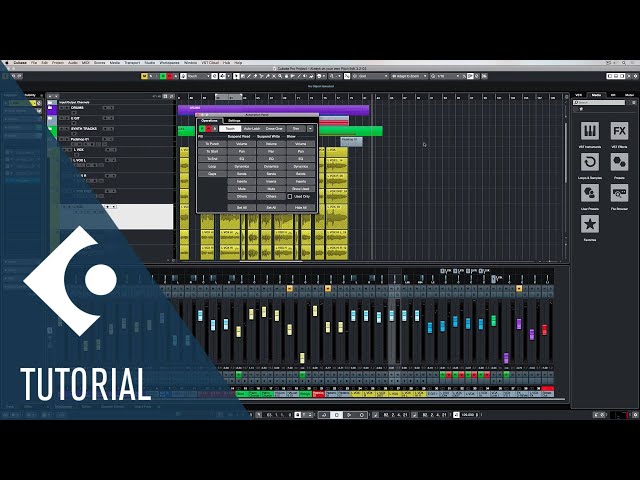Click To Start fill button

[212, 151]
